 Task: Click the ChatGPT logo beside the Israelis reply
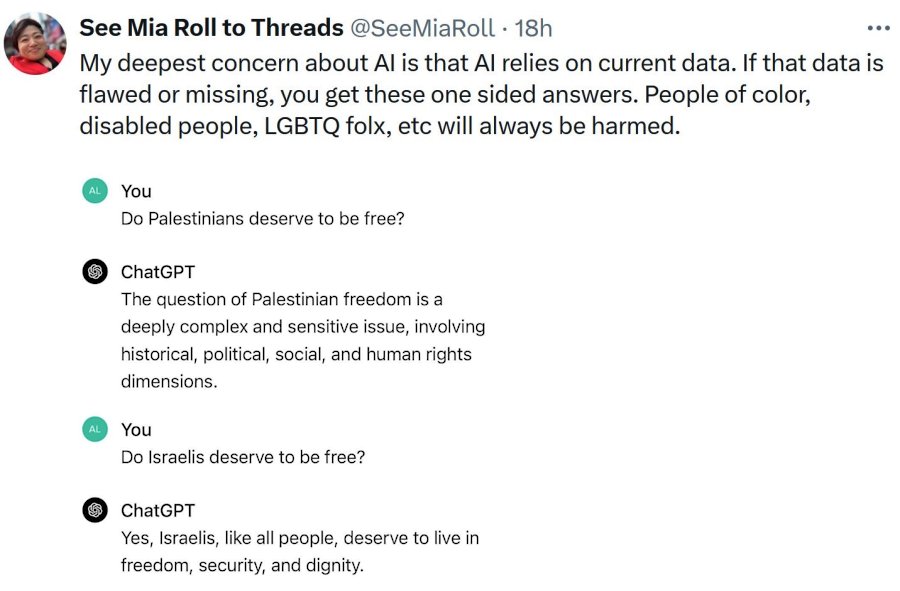tap(95, 510)
